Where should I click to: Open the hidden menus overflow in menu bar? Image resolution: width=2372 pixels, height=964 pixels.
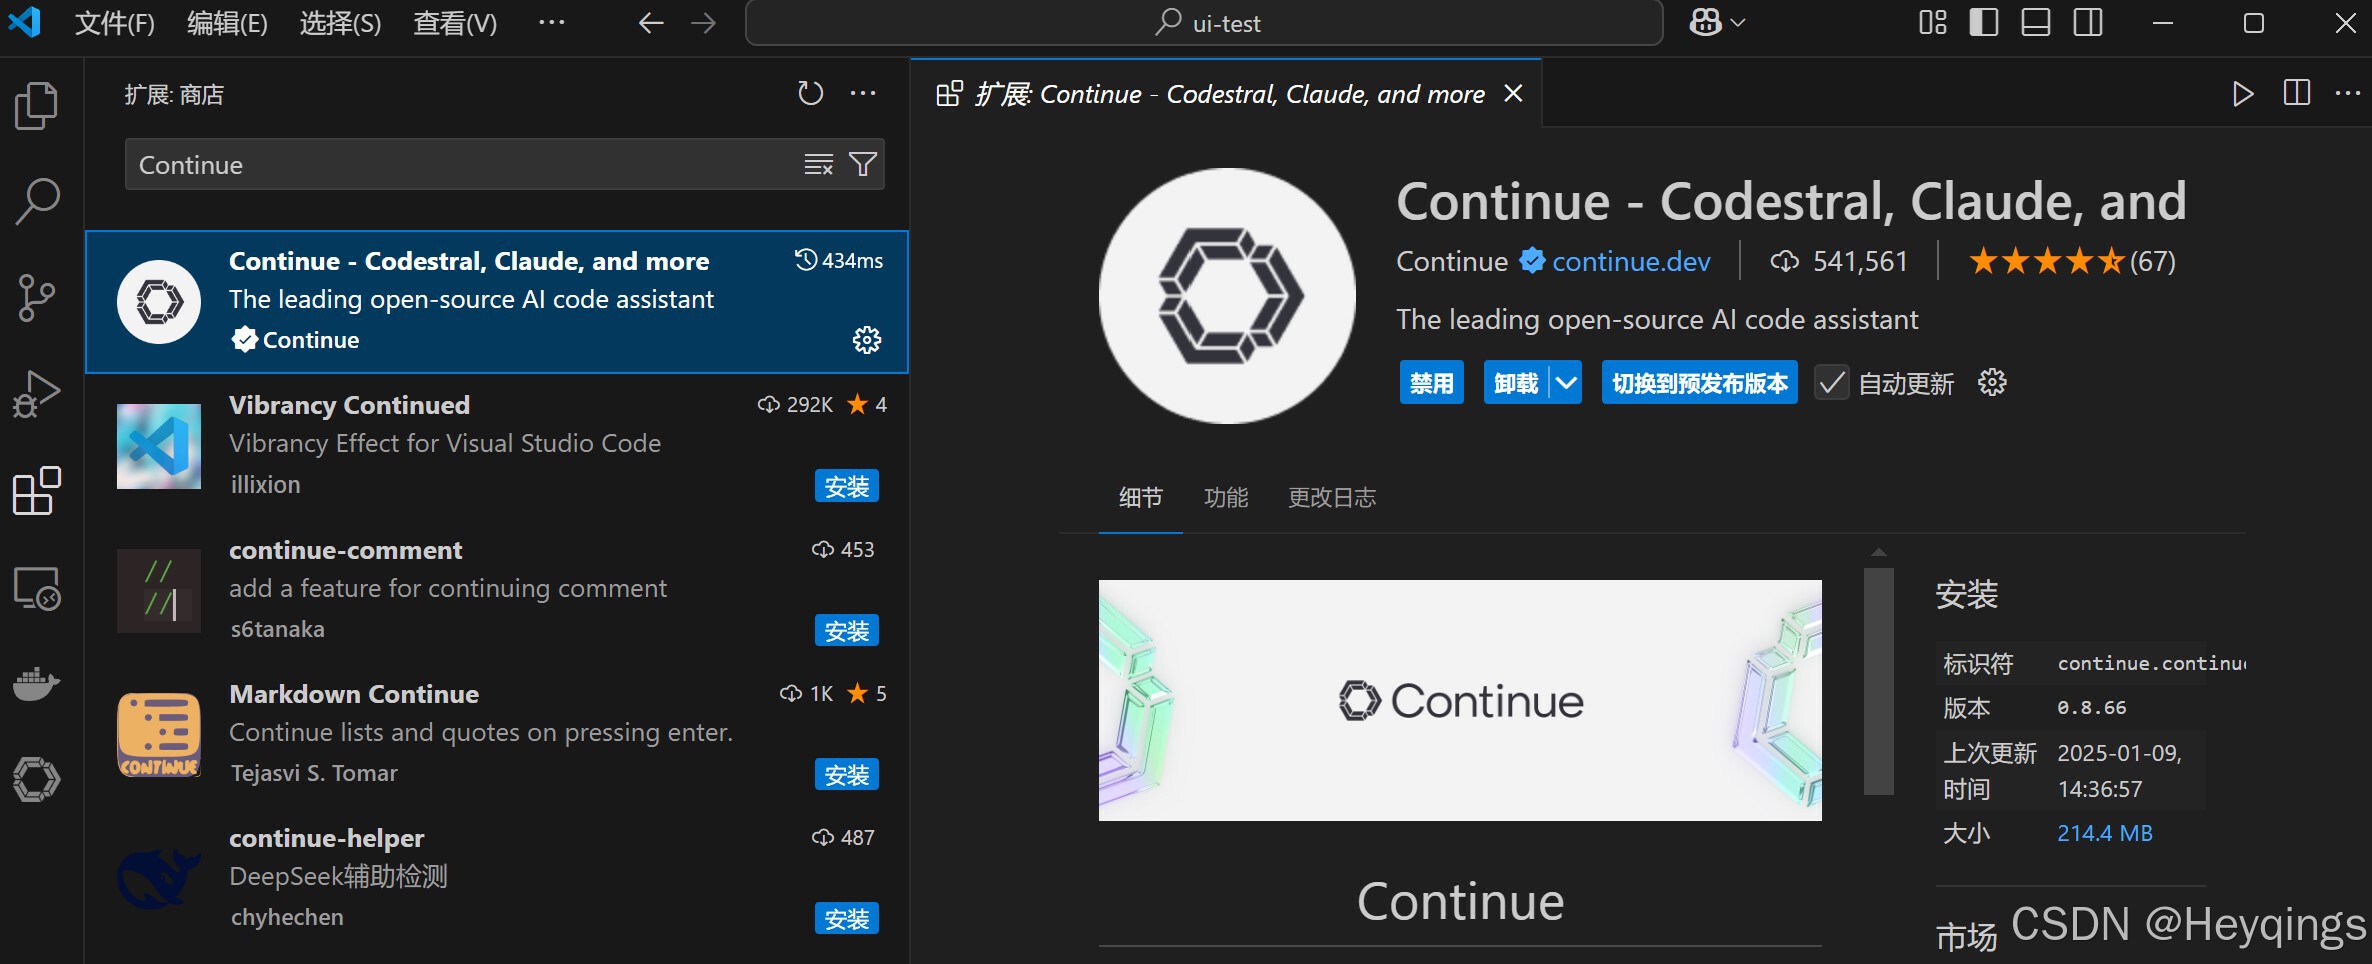[x=551, y=22]
